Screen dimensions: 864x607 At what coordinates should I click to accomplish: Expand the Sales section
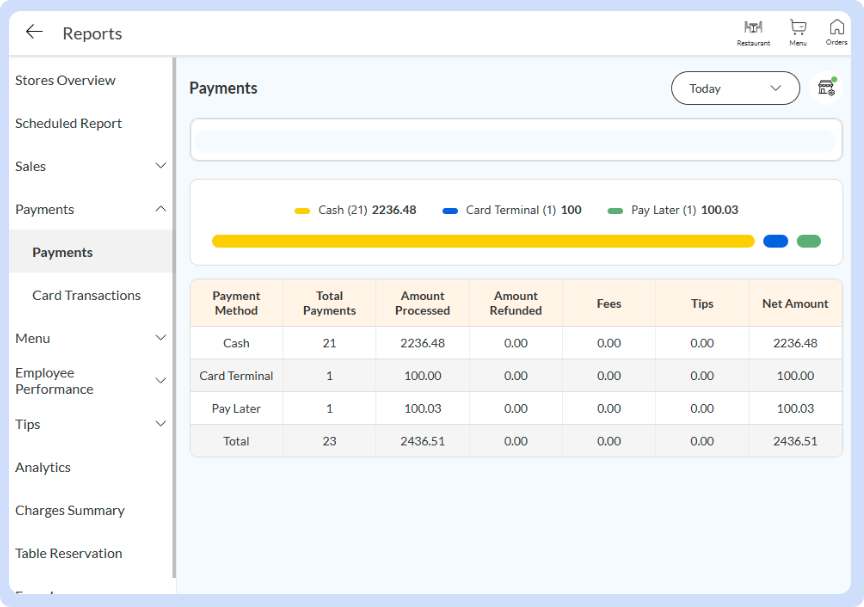click(160, 166)
